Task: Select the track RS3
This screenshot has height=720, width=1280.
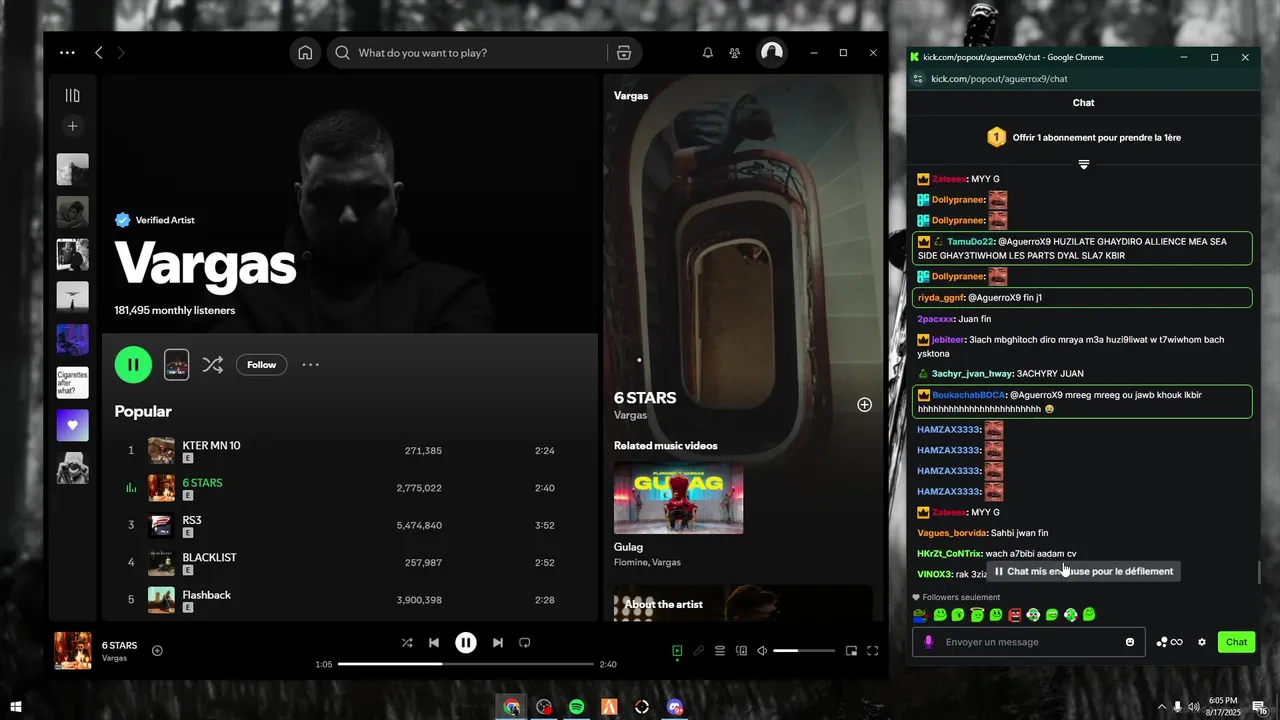Action: coord(192,520)
